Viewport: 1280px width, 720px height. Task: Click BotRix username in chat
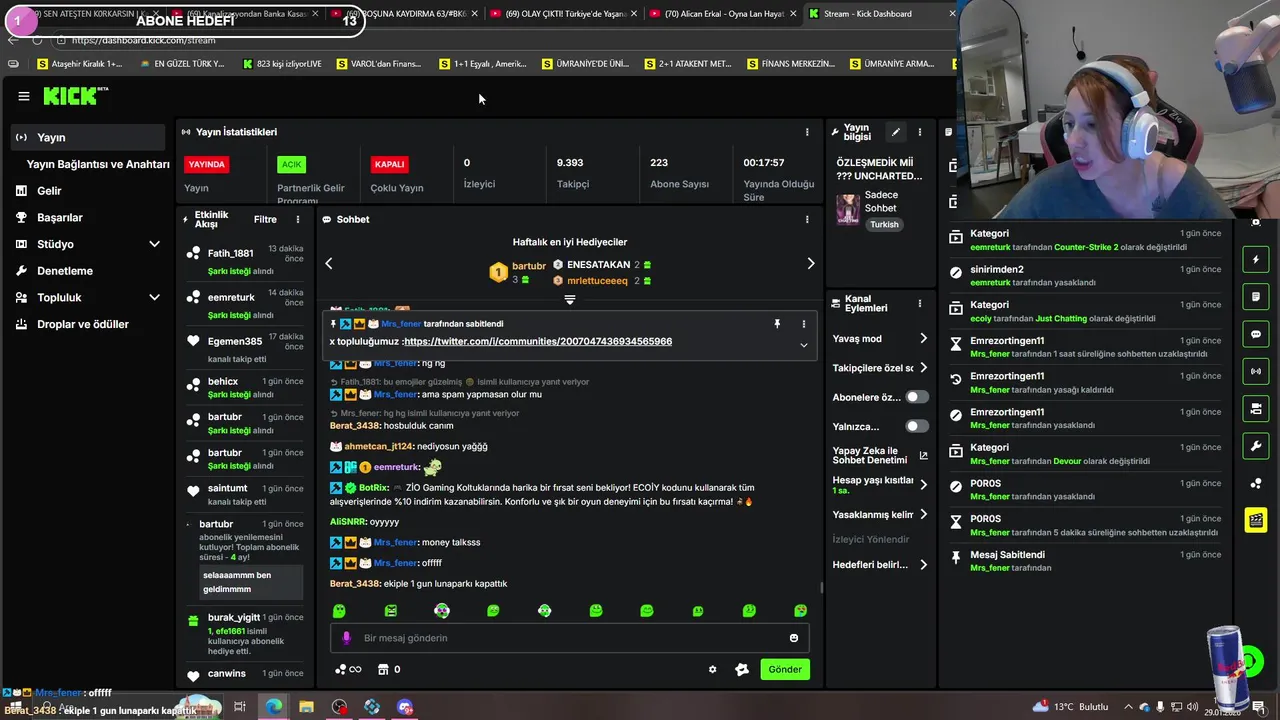[x=374, y=488]
